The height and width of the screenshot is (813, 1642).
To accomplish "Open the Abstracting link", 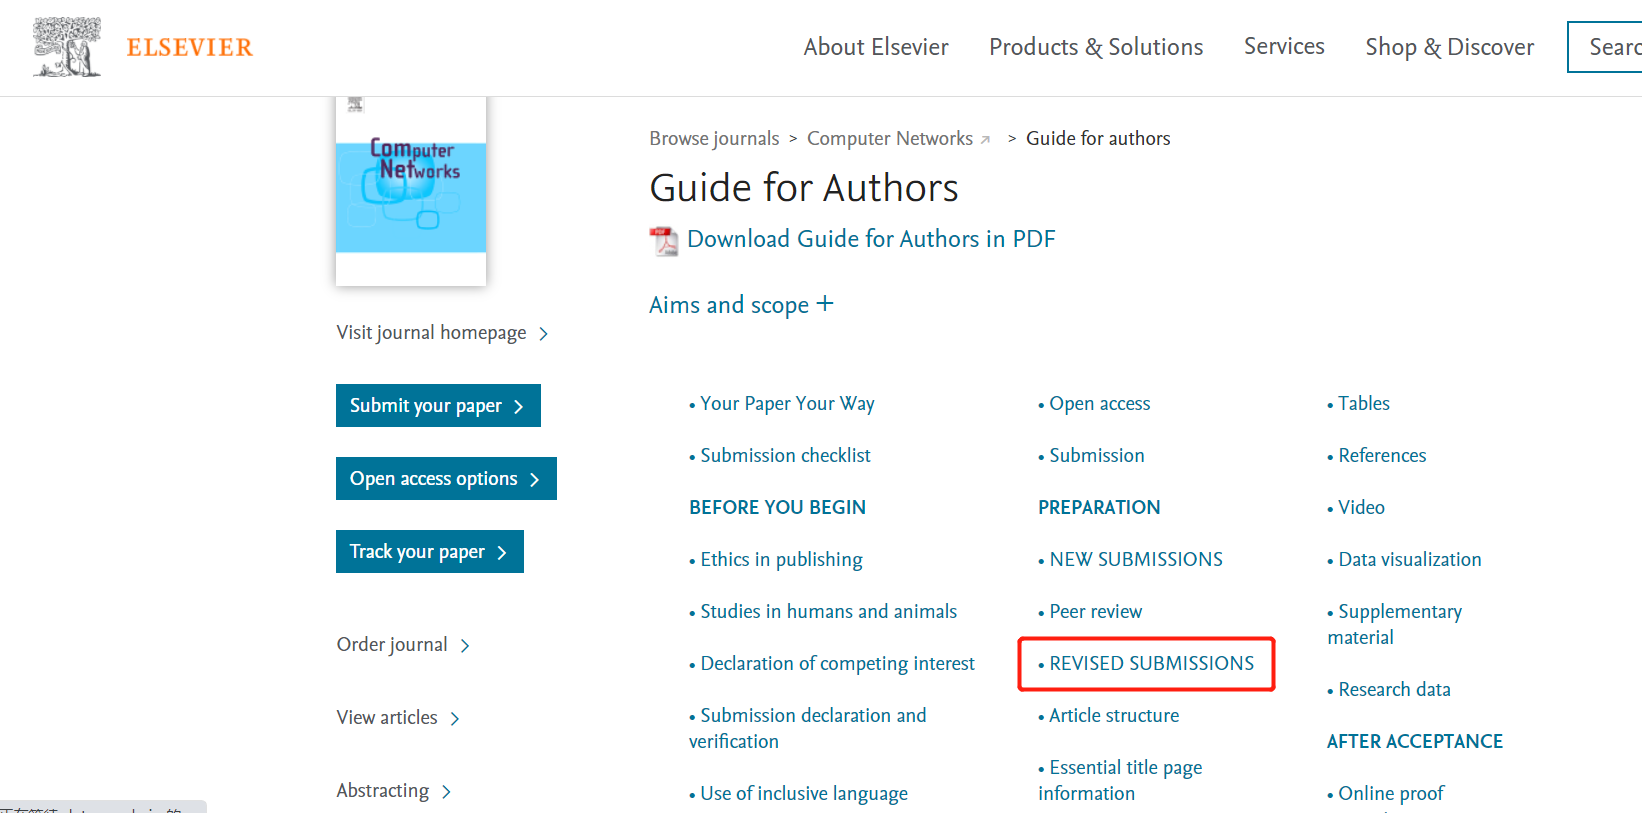I will (x=383, y=791).
